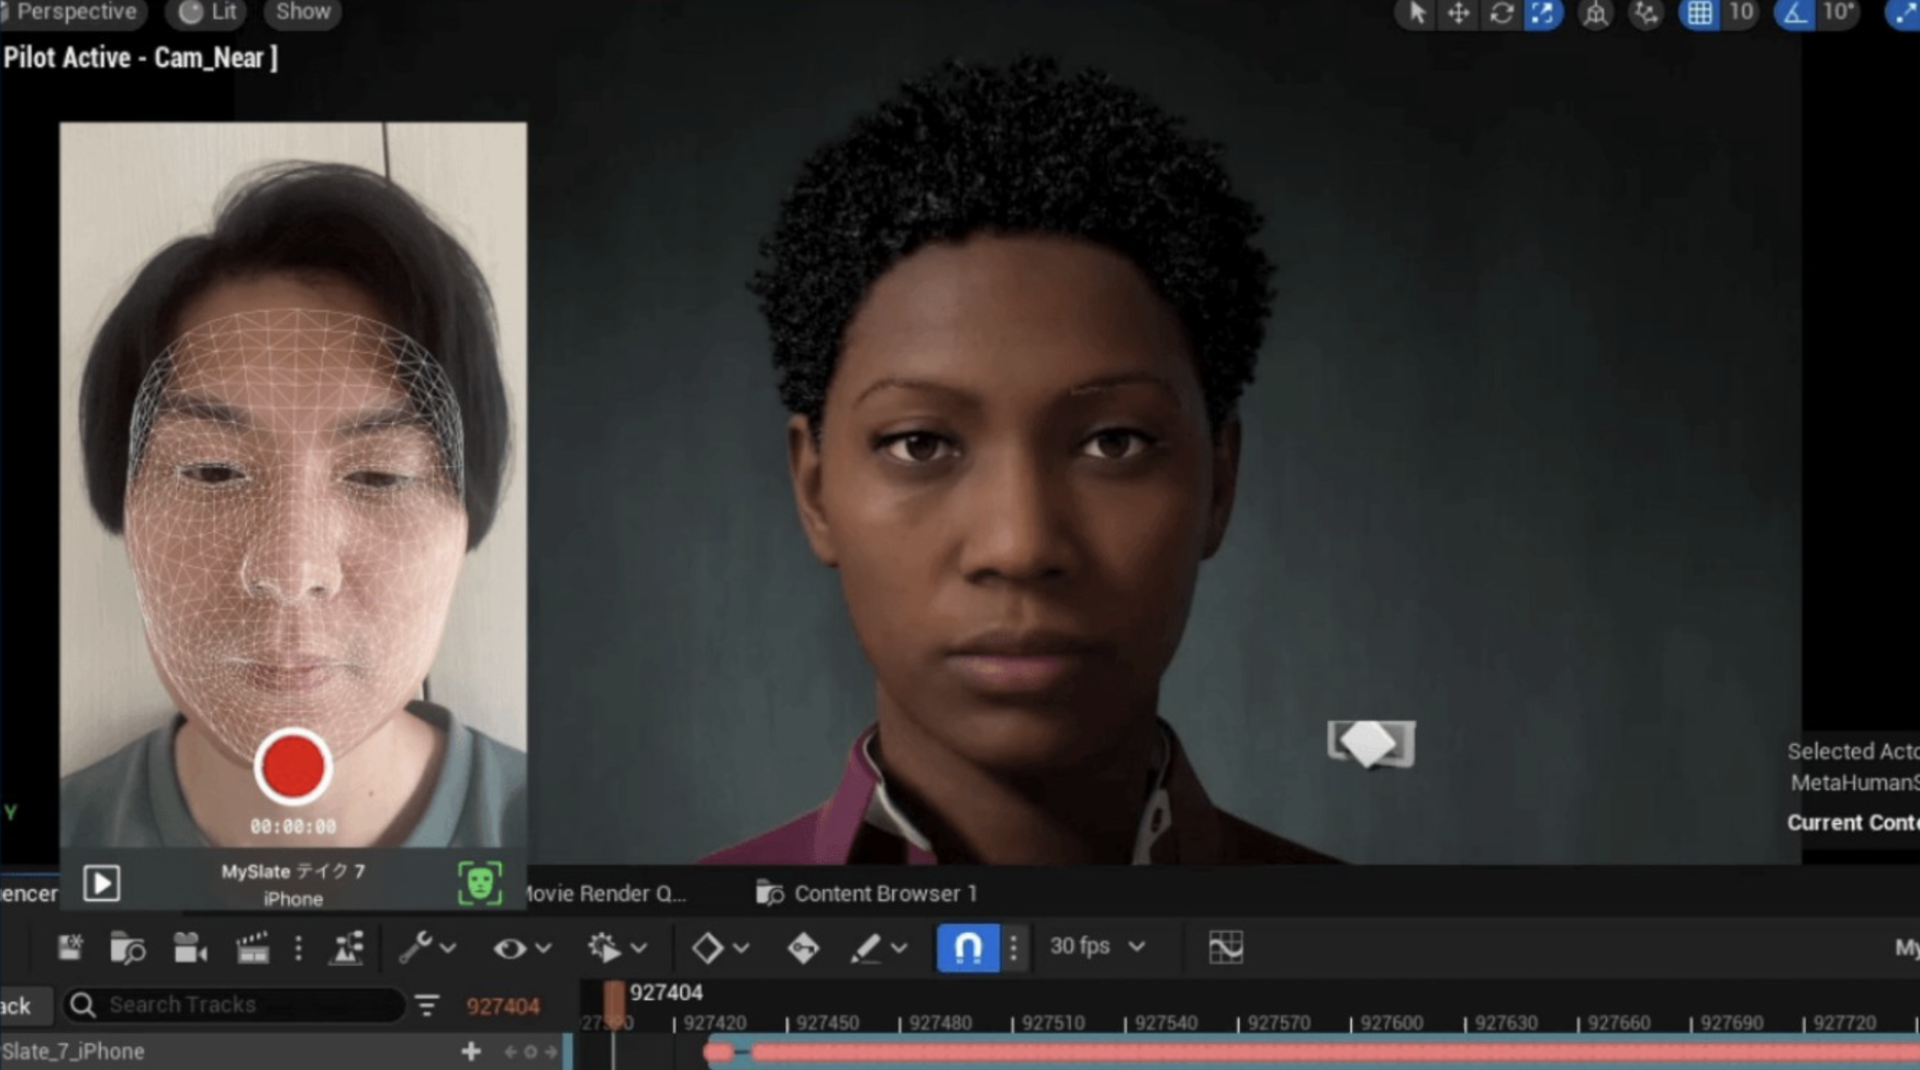Open the eye View Options menu

coord(510,948)
